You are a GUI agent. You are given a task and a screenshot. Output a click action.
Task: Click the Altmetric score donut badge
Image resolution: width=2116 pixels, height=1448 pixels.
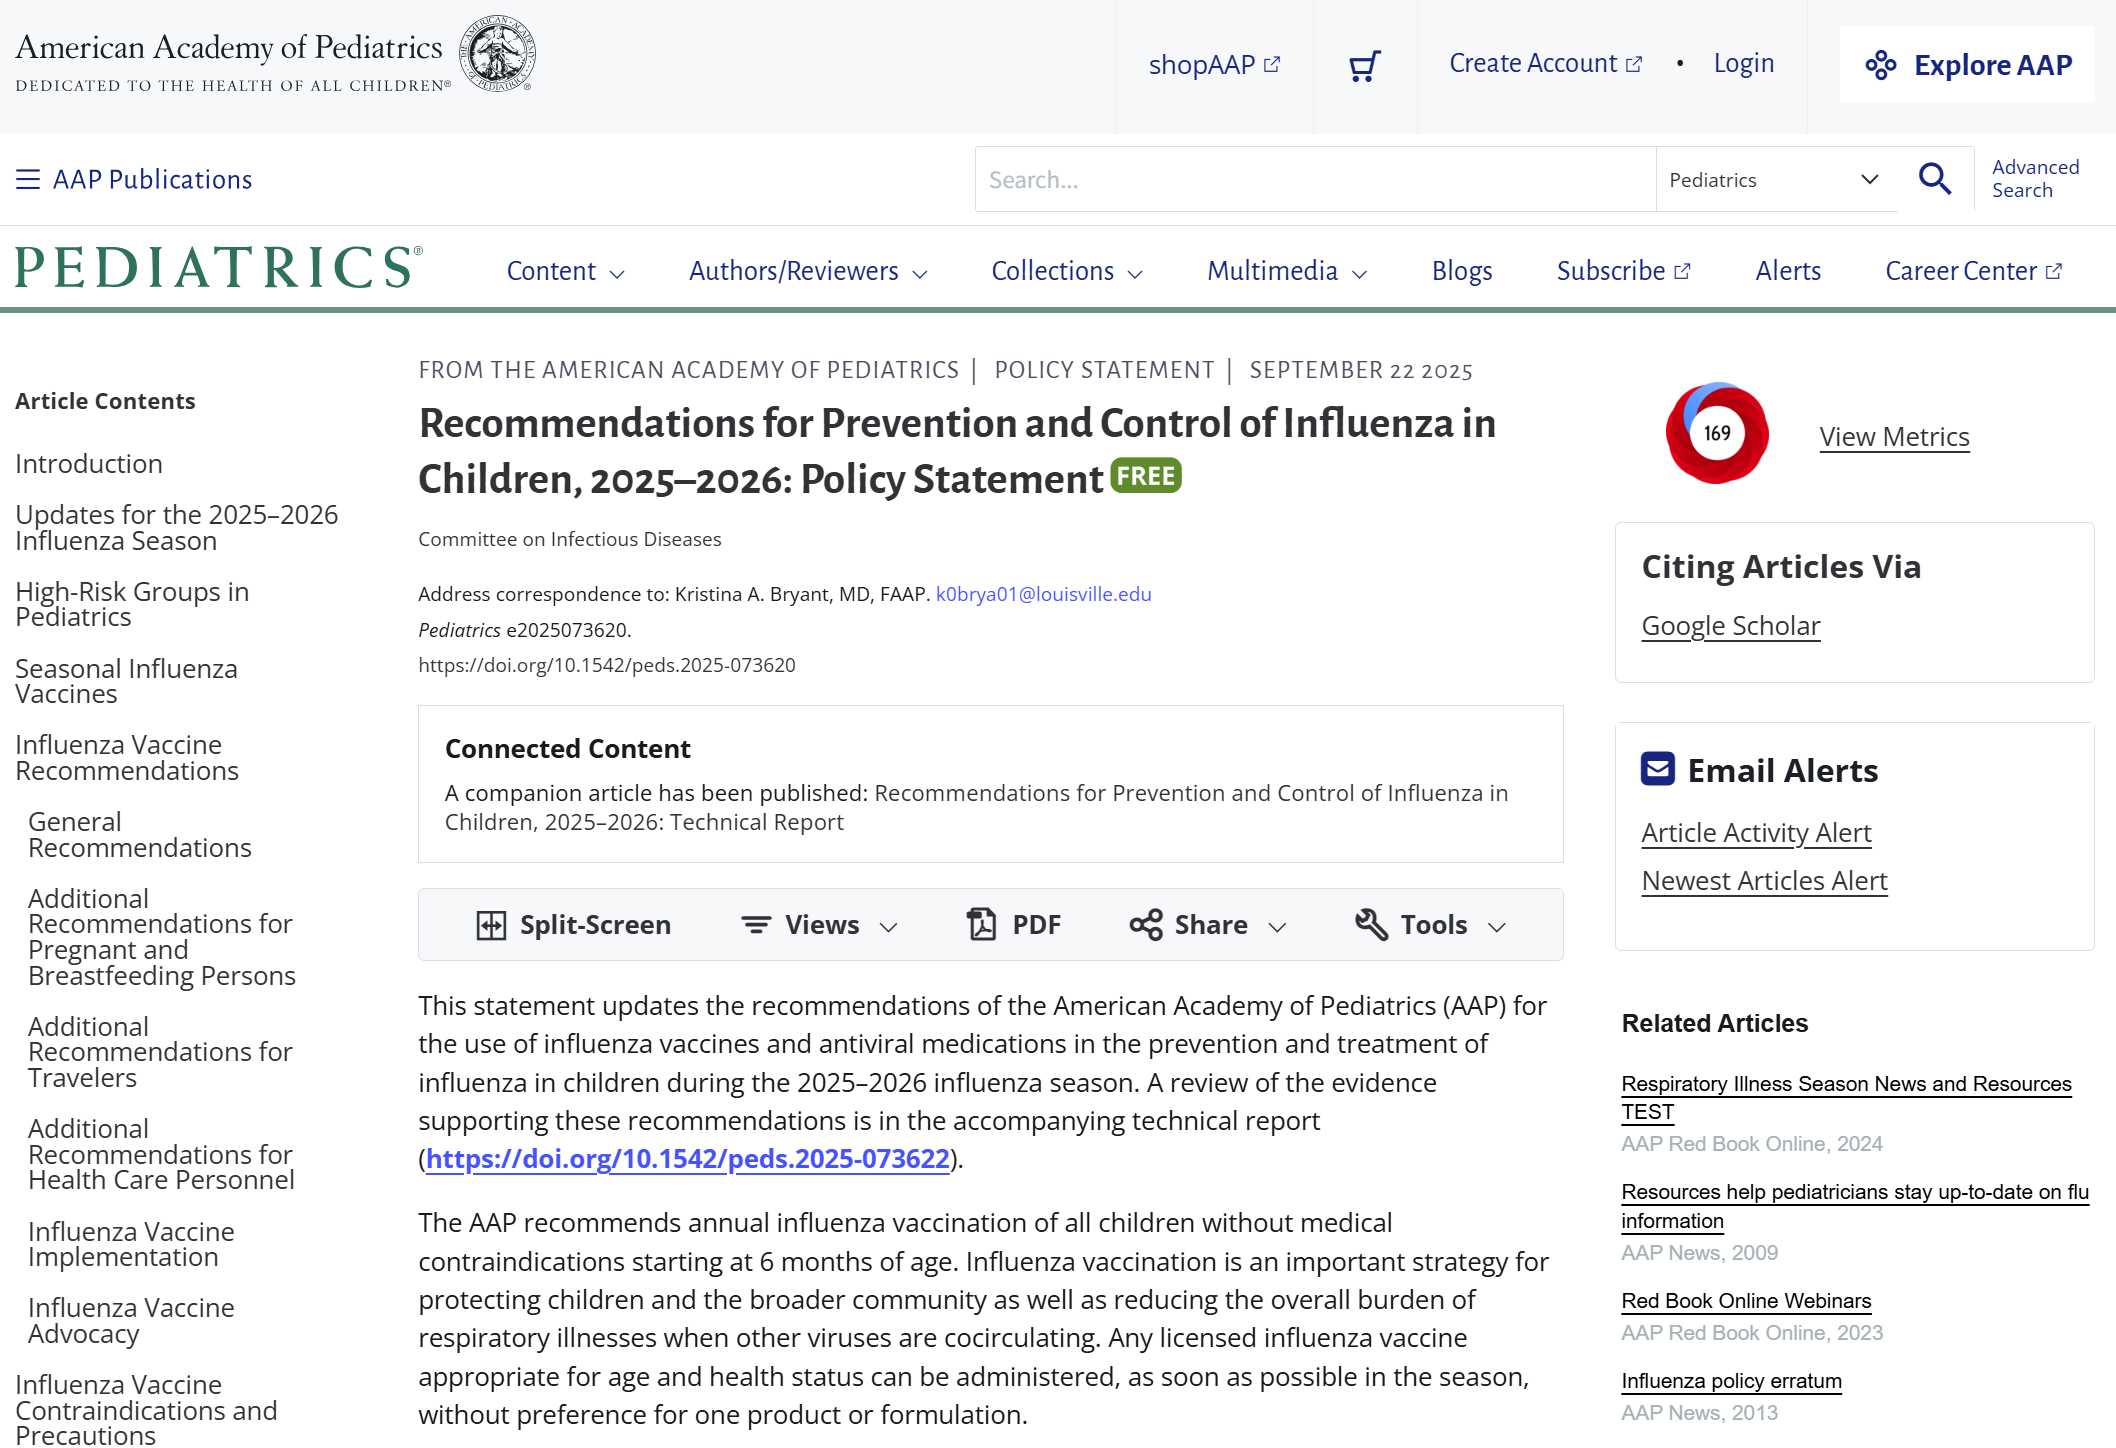click(x=1716, y=433)
